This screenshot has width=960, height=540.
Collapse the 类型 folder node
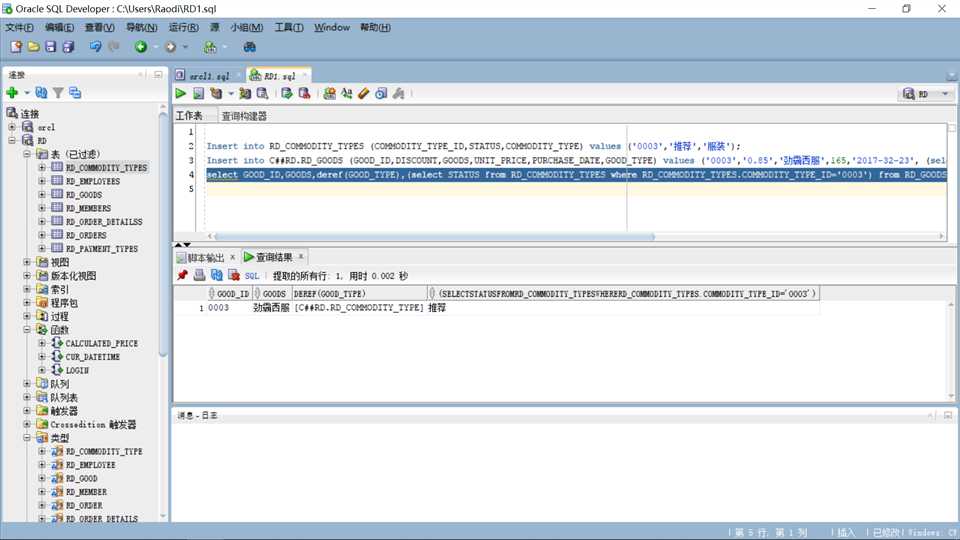27,438
